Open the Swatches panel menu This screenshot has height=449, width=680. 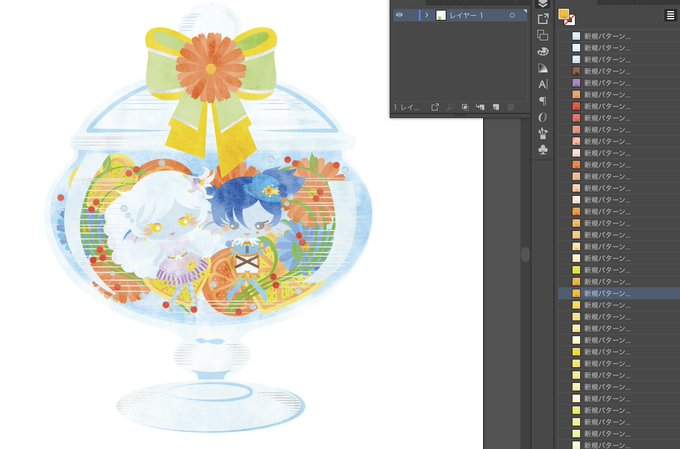tap(670, 15)
